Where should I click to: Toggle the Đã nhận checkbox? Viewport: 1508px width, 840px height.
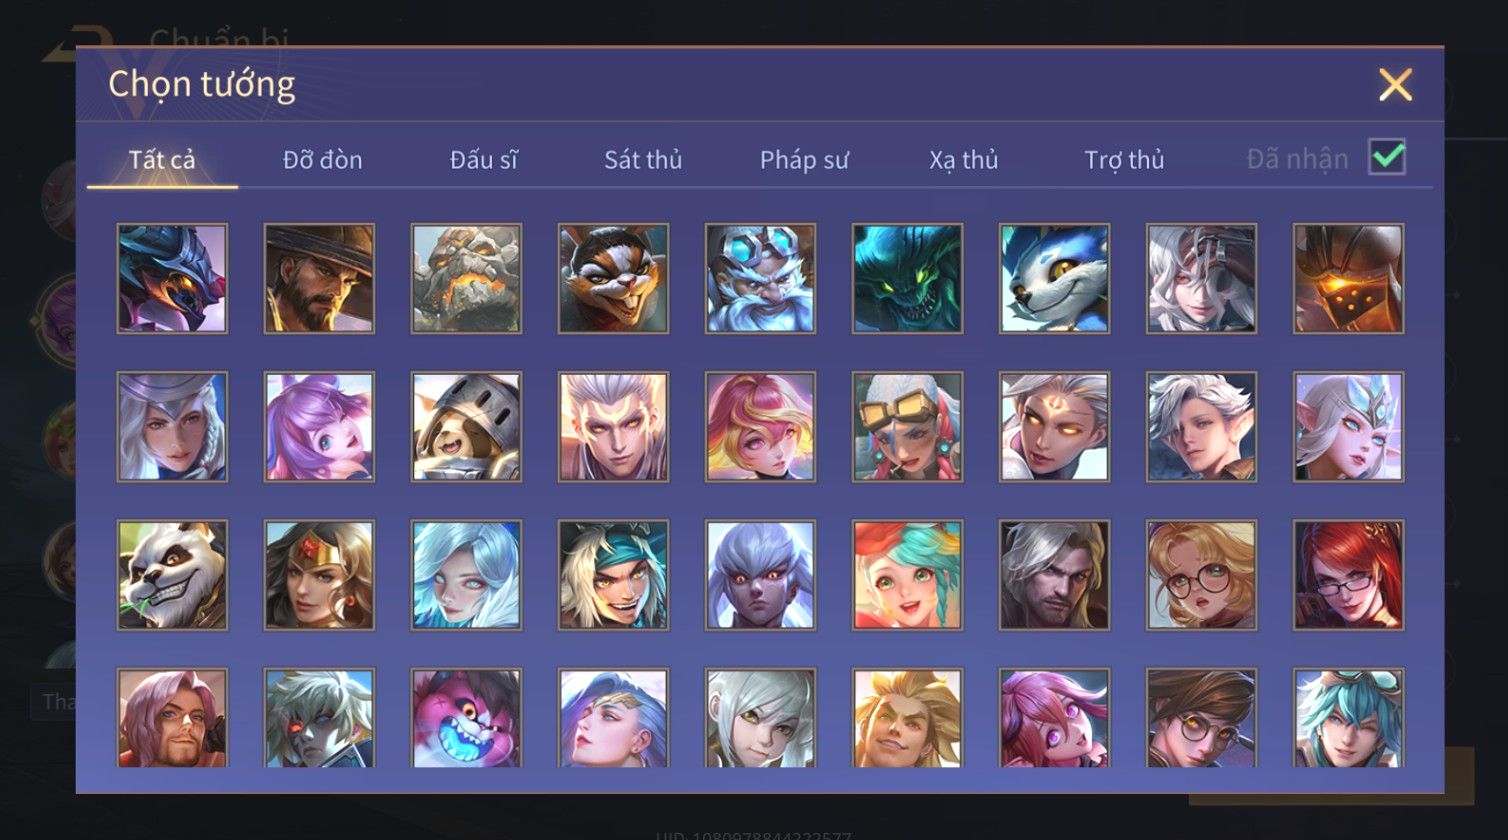pos(1387,158)
